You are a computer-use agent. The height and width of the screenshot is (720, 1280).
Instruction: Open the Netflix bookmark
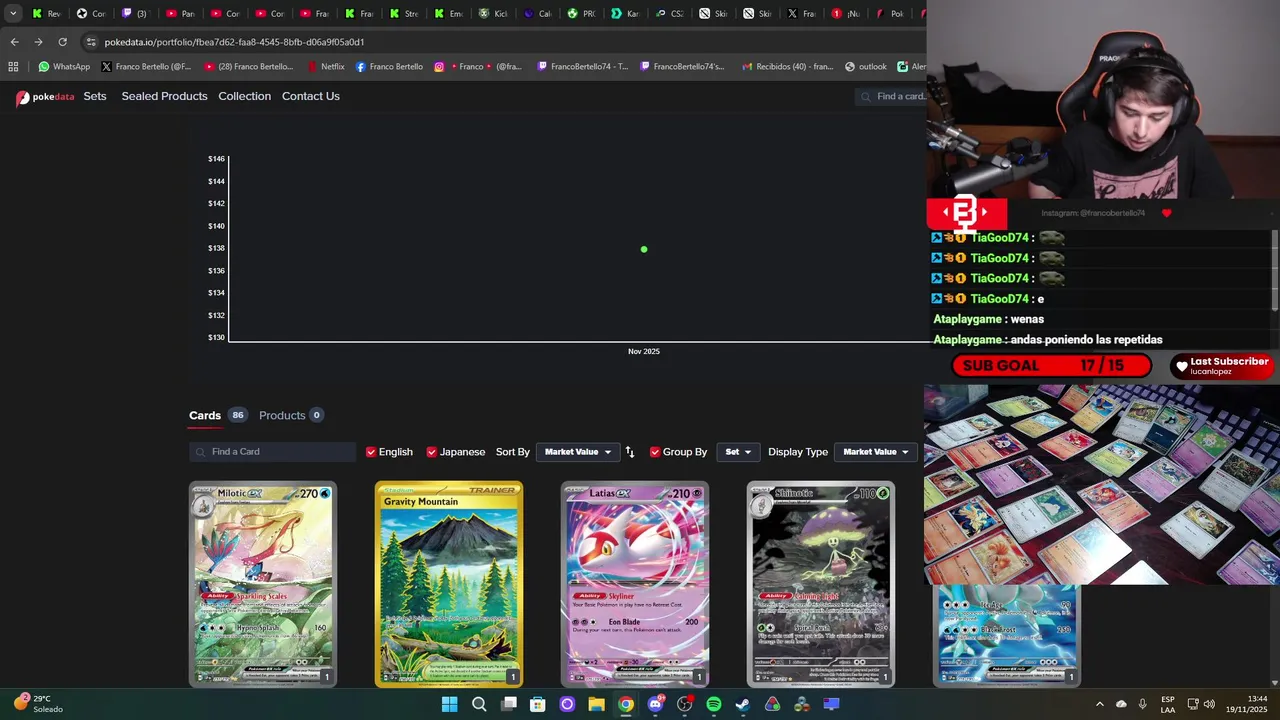tap(326, 67)
